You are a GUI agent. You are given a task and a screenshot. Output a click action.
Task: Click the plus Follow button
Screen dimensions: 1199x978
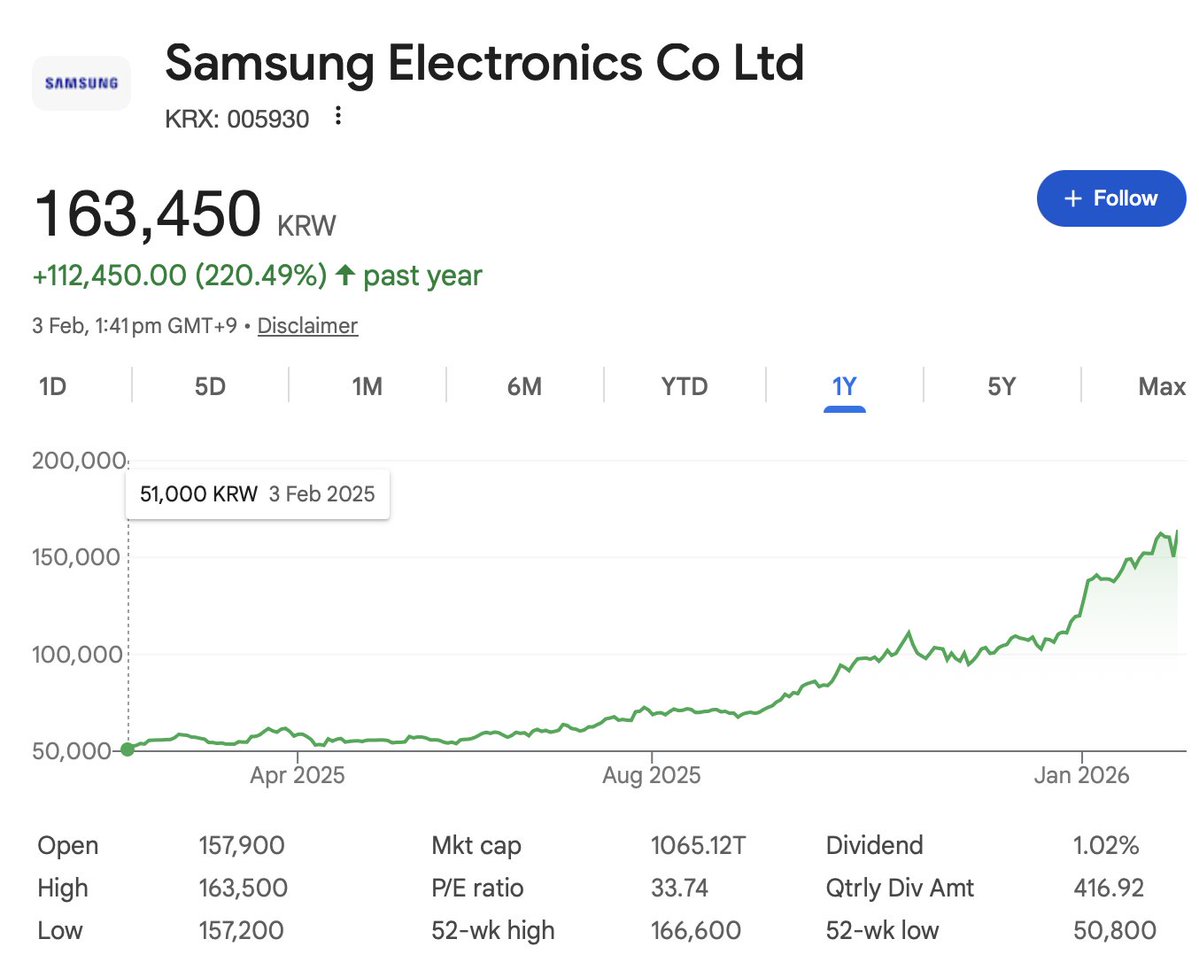pyautogui.click(x=1110, y=198)
